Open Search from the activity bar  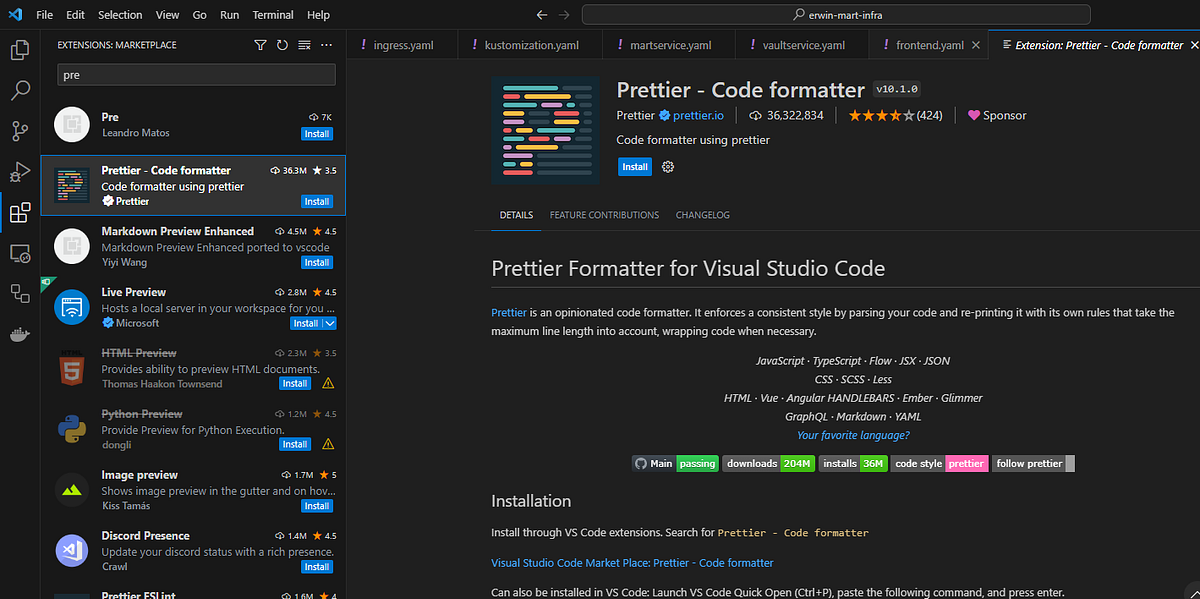20,90
